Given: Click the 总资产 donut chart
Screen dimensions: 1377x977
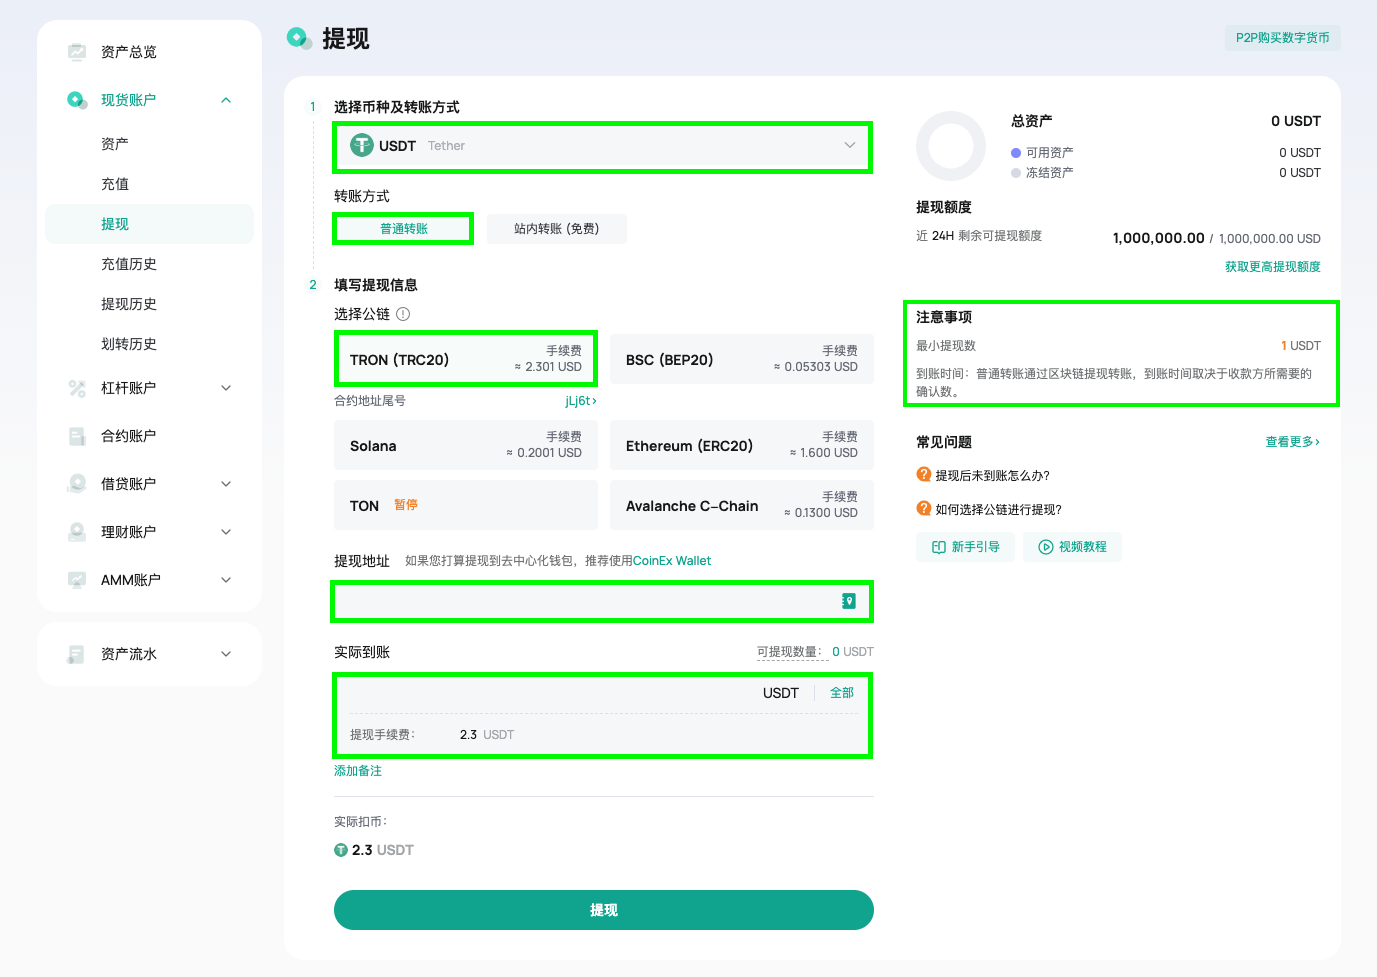Looking at the screenshot, I should (951, 146).
